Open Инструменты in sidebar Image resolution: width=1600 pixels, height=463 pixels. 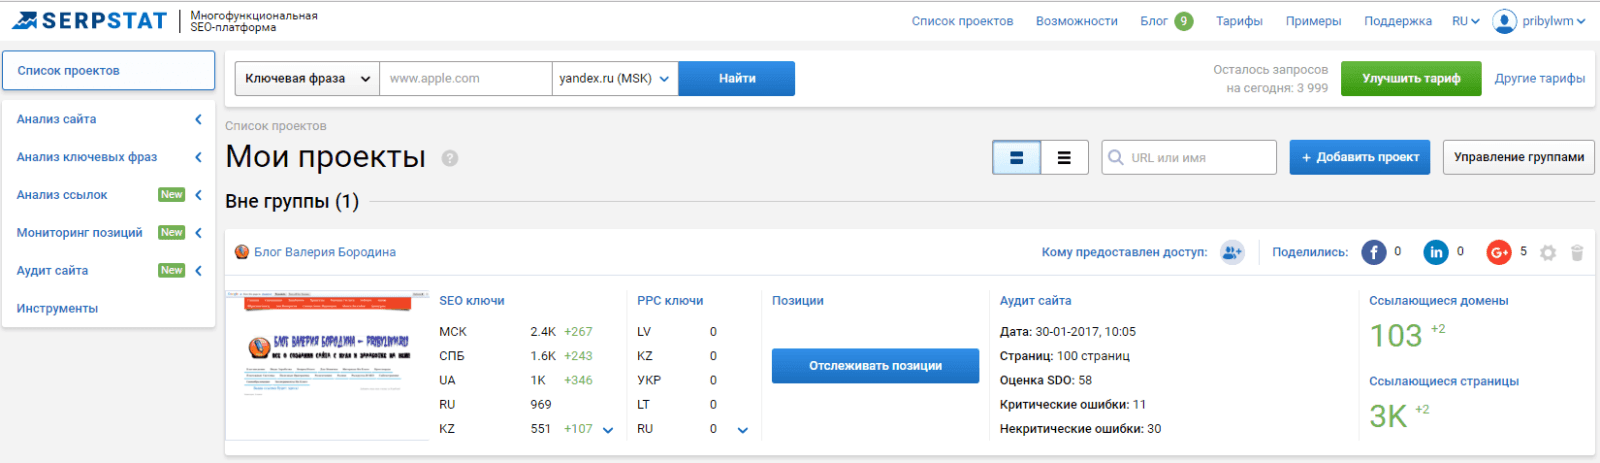pyautogui.click(x=57, y=309)
